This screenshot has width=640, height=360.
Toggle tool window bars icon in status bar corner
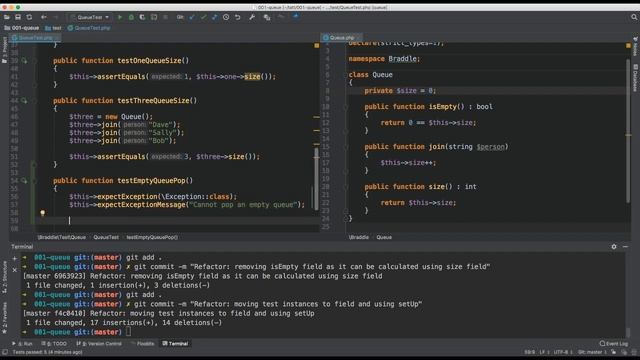pos(4,352)
